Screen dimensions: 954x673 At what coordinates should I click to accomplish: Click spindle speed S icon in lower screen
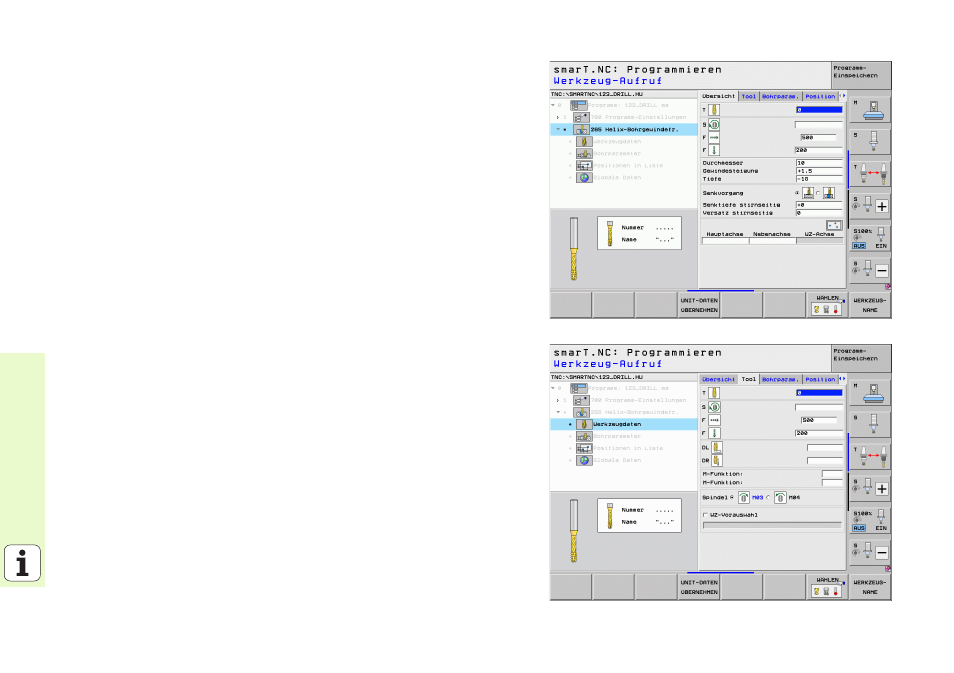[714, 407]
